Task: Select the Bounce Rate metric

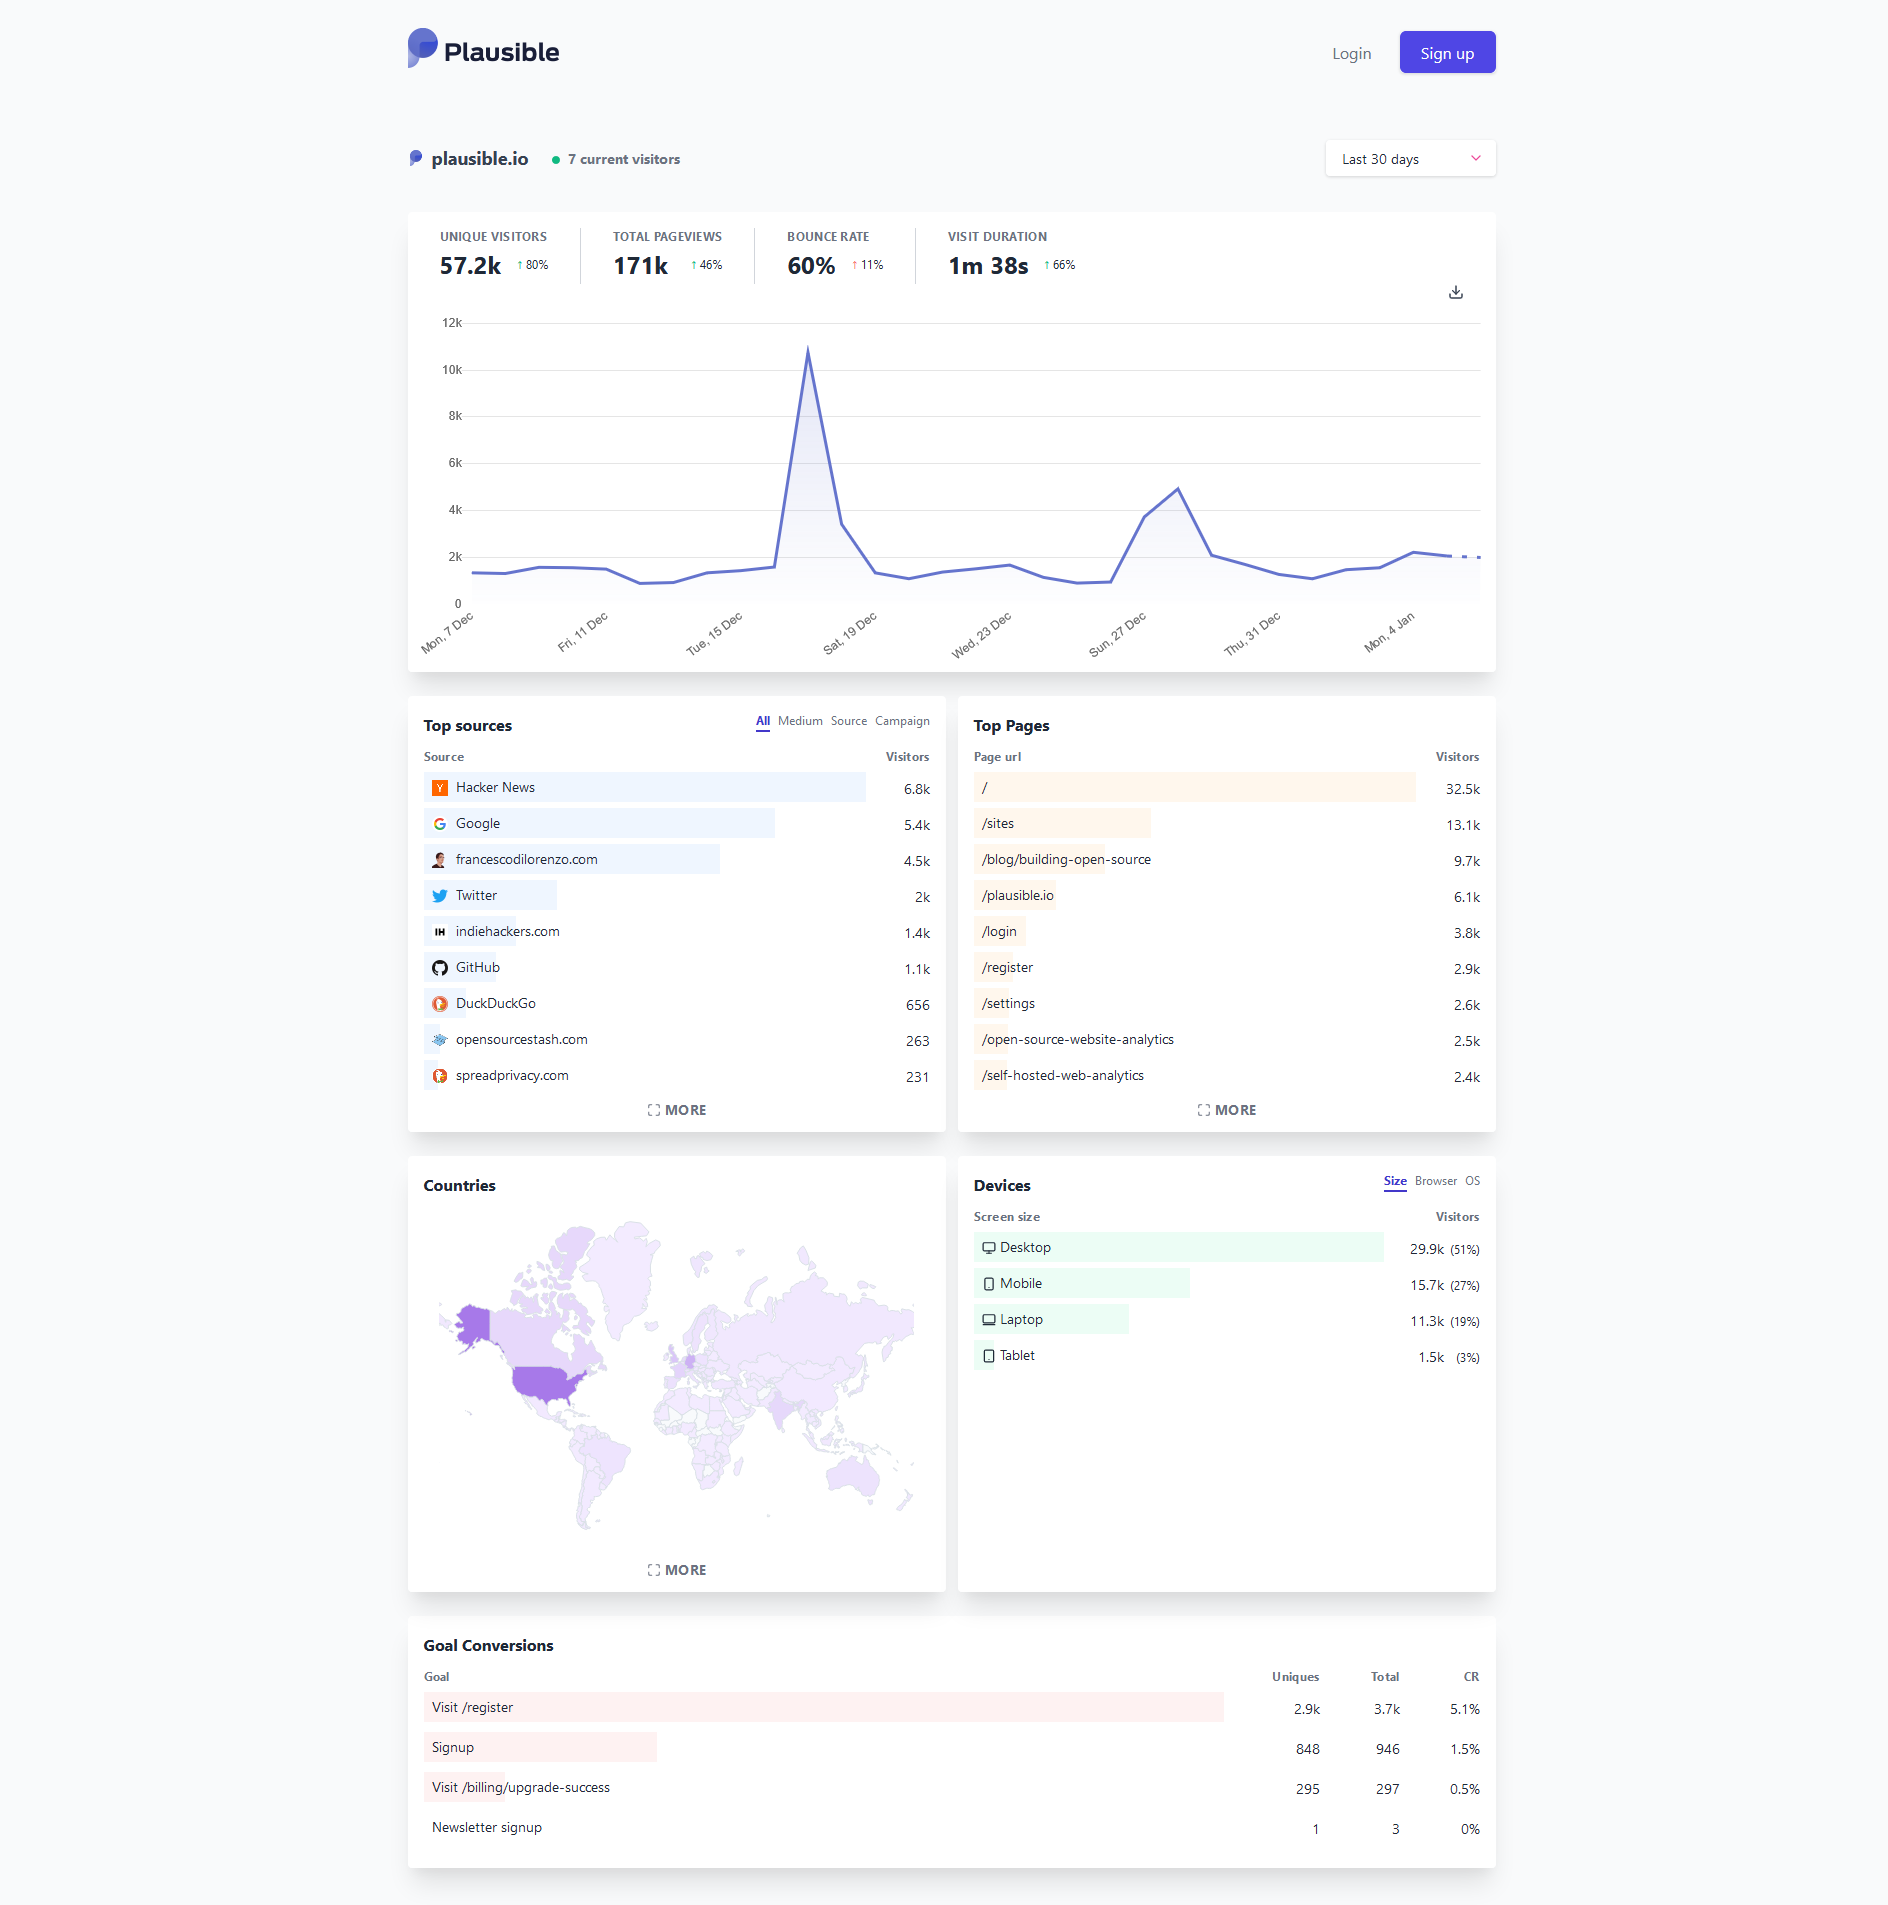Action: tap(835, 254)
